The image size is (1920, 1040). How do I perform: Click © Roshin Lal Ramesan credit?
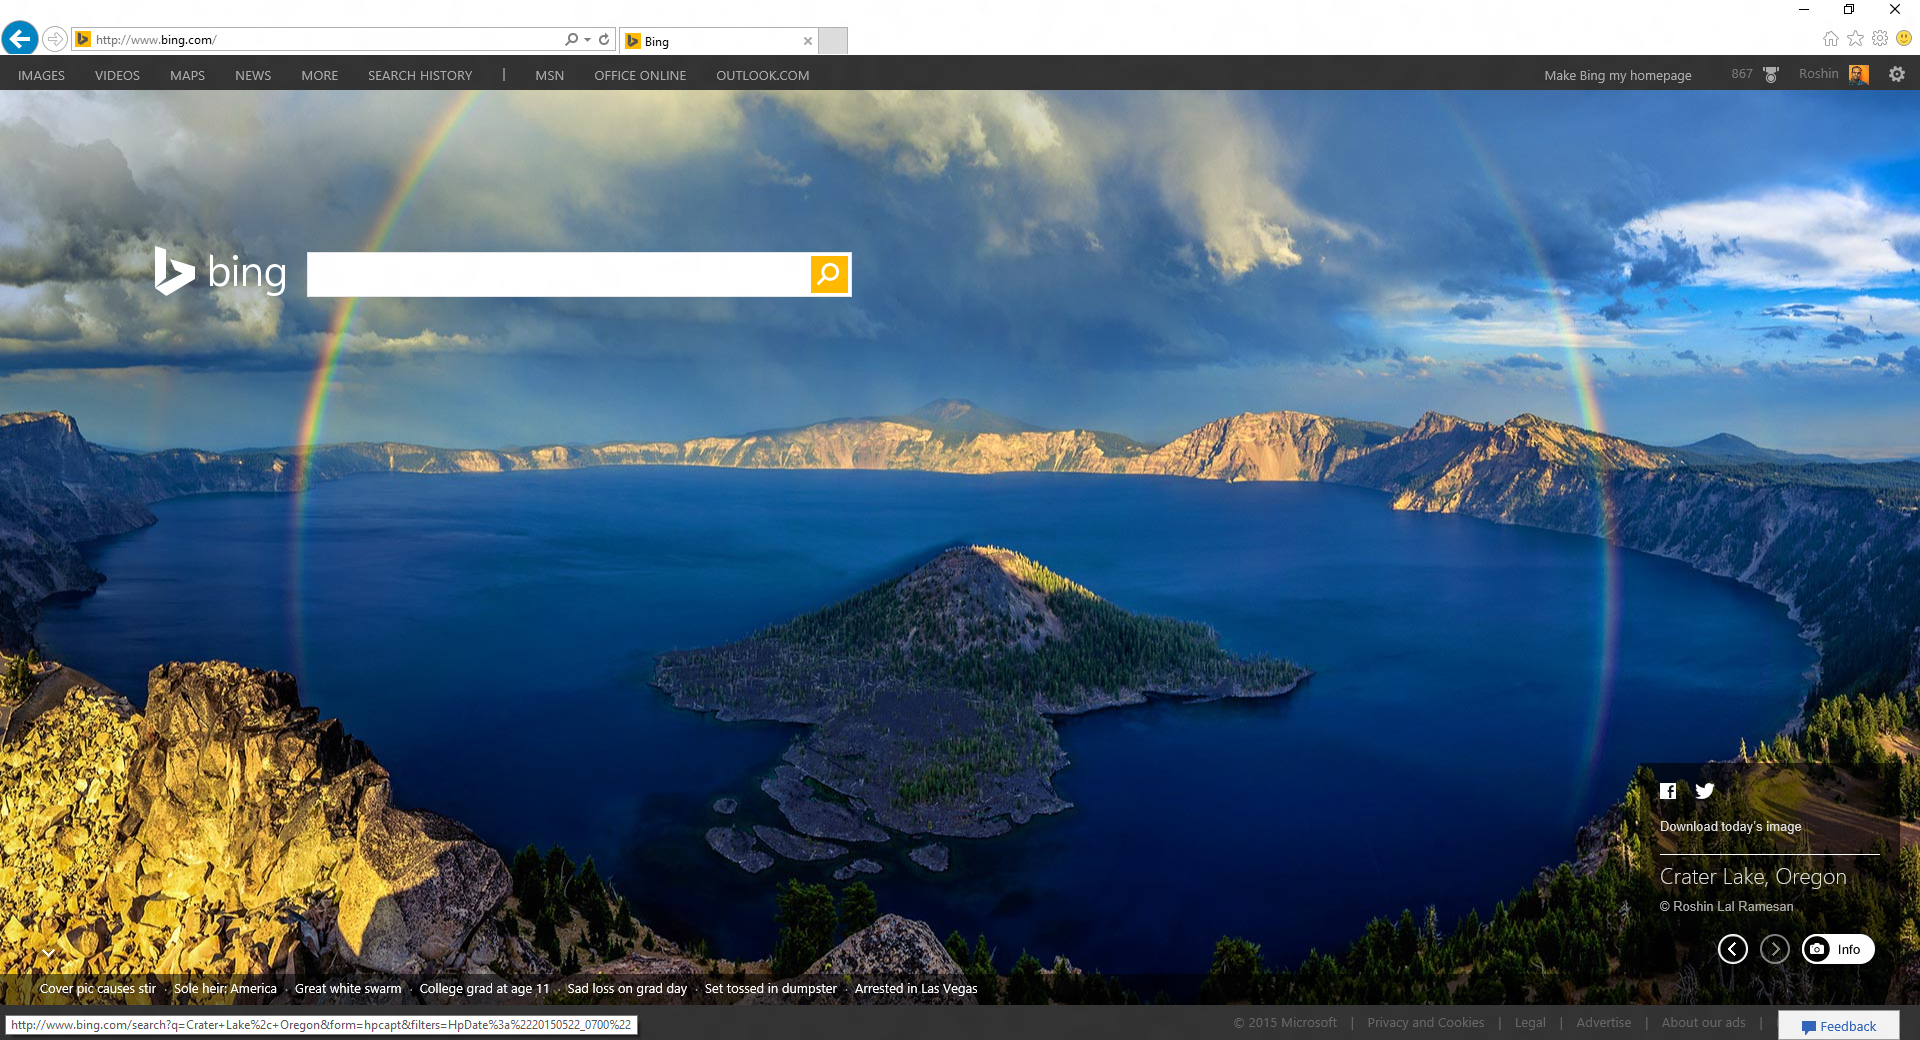click(1726, 906)
